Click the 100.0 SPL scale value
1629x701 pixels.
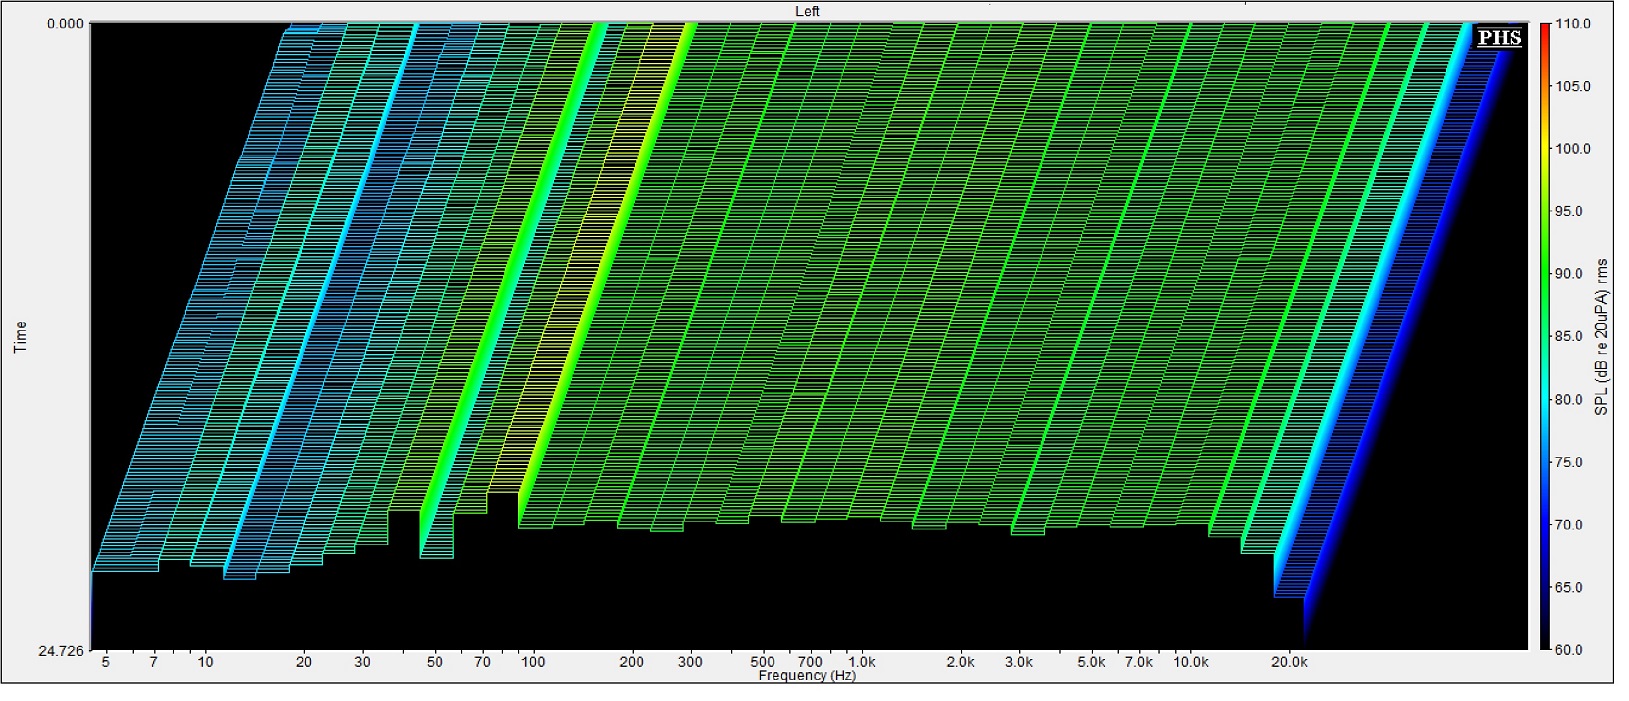pyautogui.click(x=1573, y=148)
